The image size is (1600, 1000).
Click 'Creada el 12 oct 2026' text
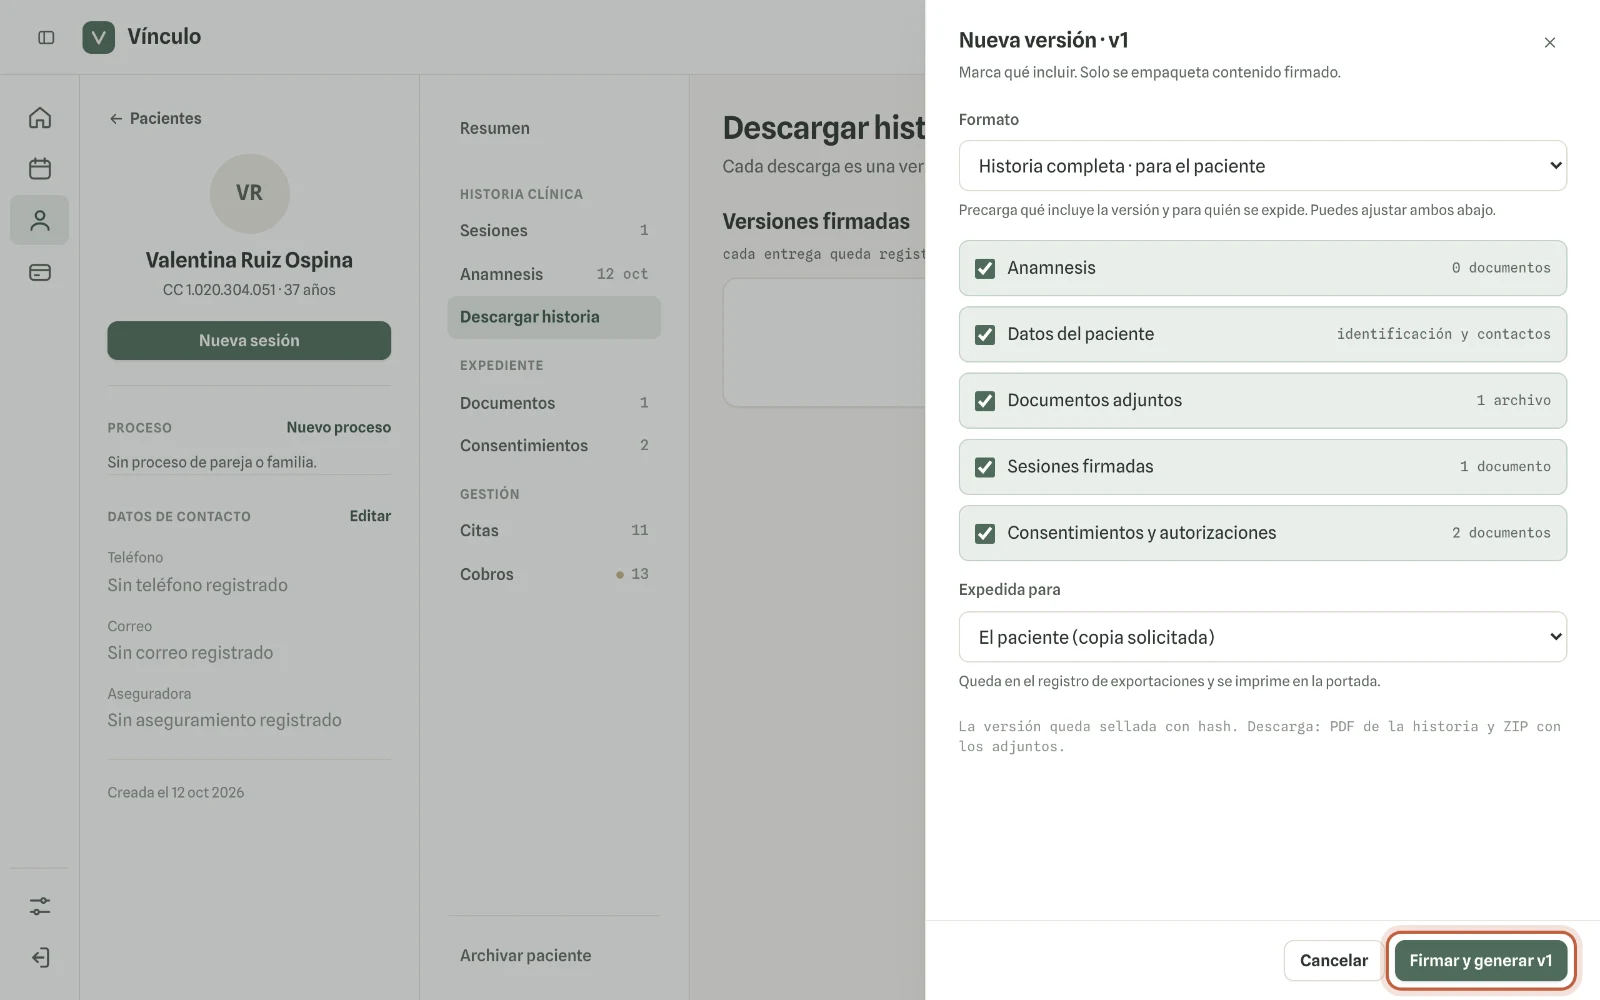(176, 792)
